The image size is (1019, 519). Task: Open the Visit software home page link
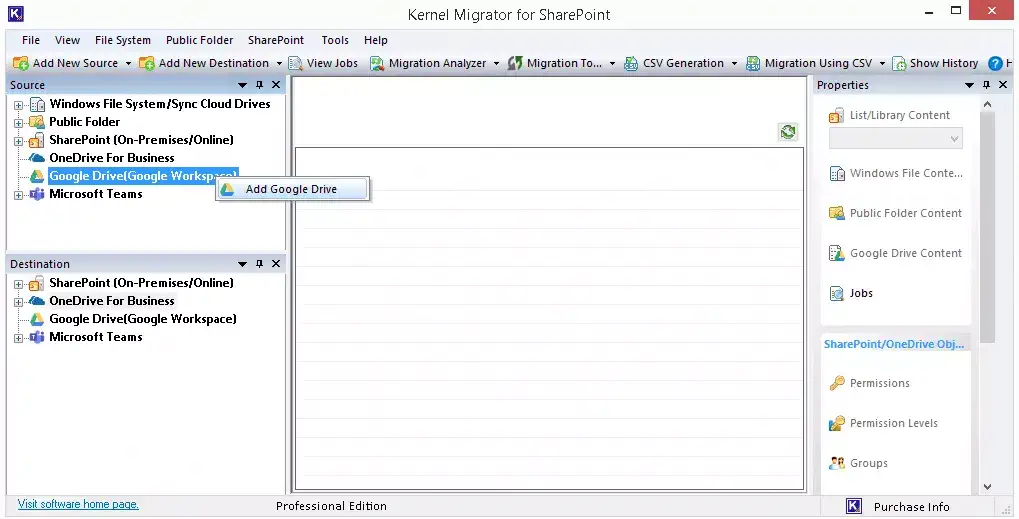pos(78,504)
